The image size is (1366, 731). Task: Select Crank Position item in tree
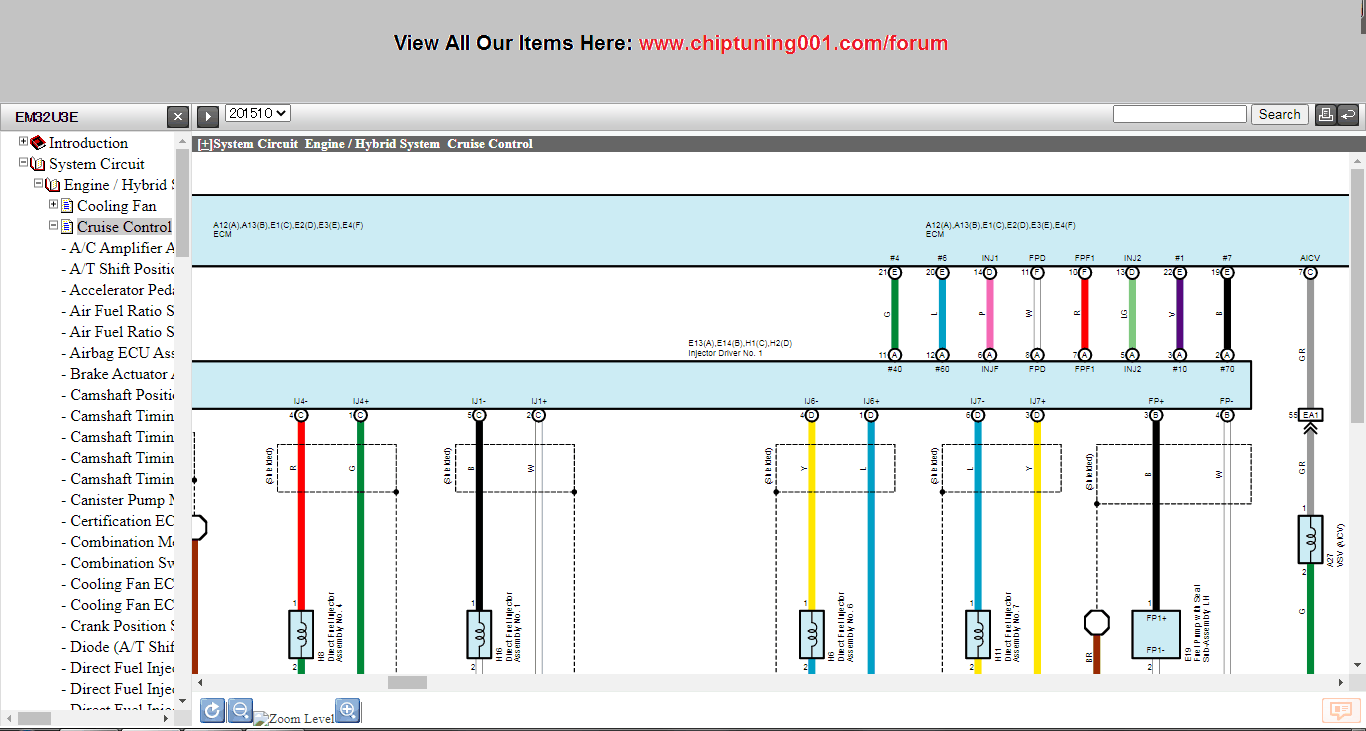[121, 626]
